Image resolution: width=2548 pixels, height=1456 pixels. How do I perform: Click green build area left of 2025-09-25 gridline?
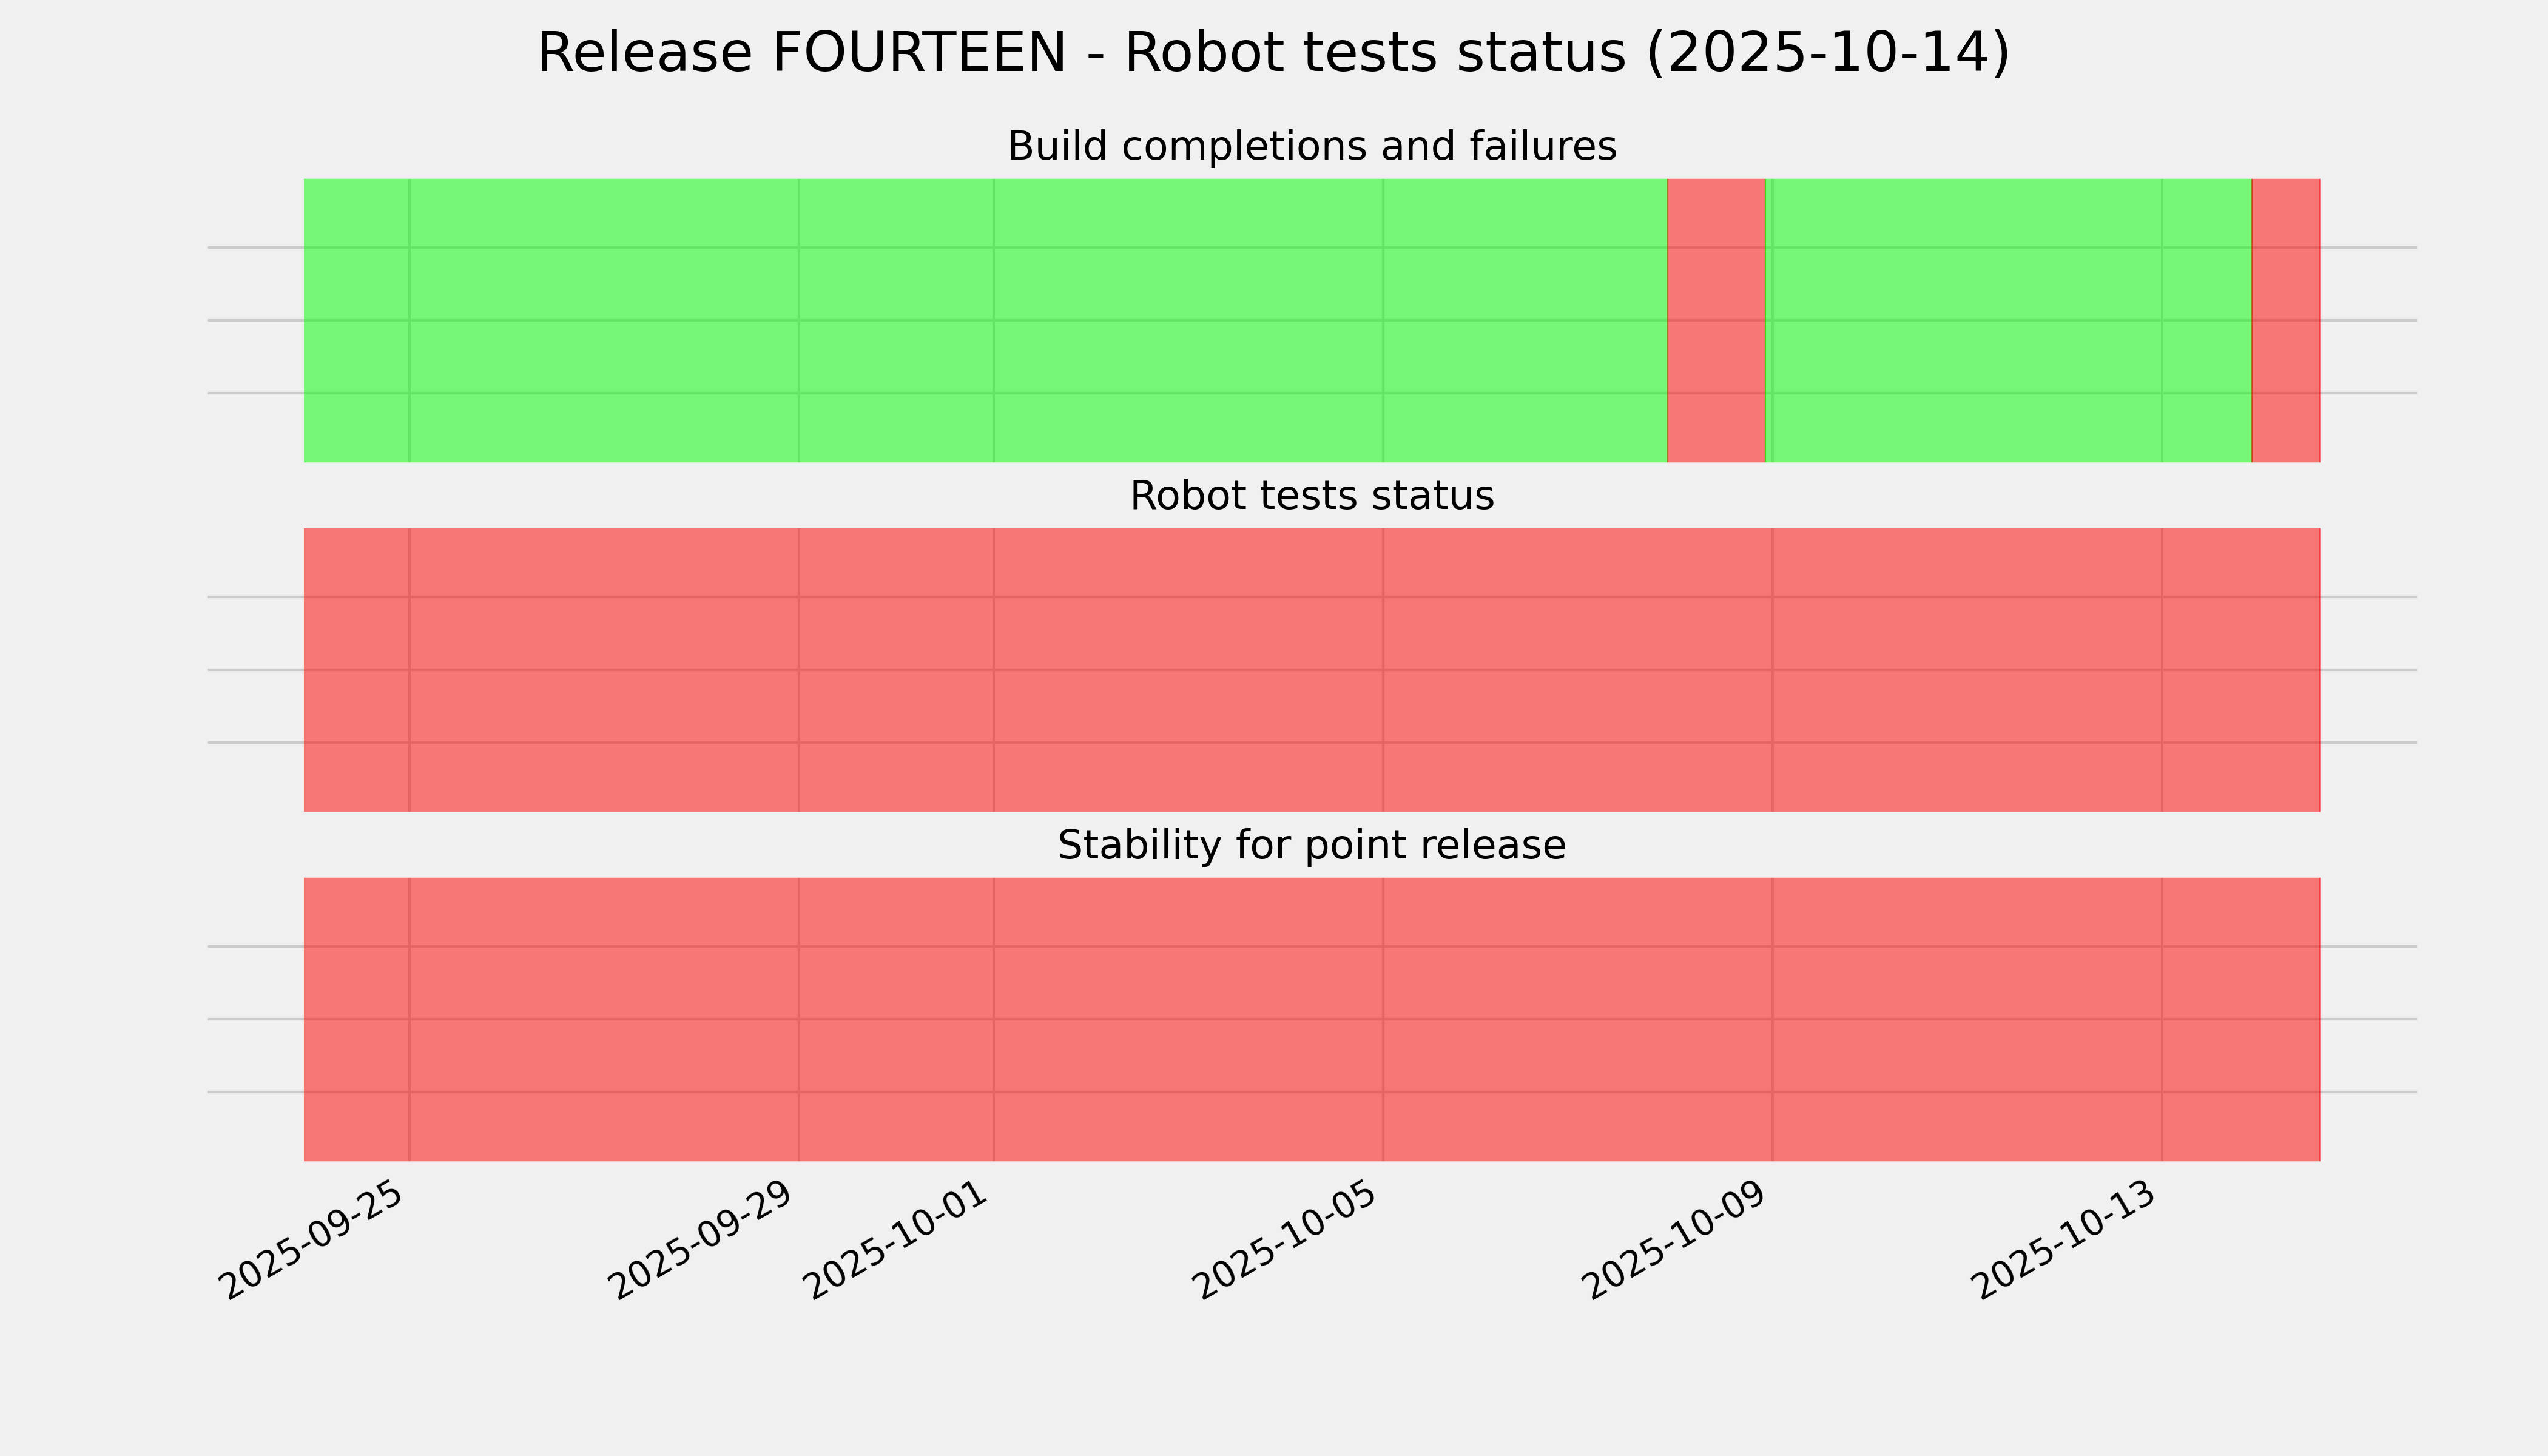pos(356,320)
